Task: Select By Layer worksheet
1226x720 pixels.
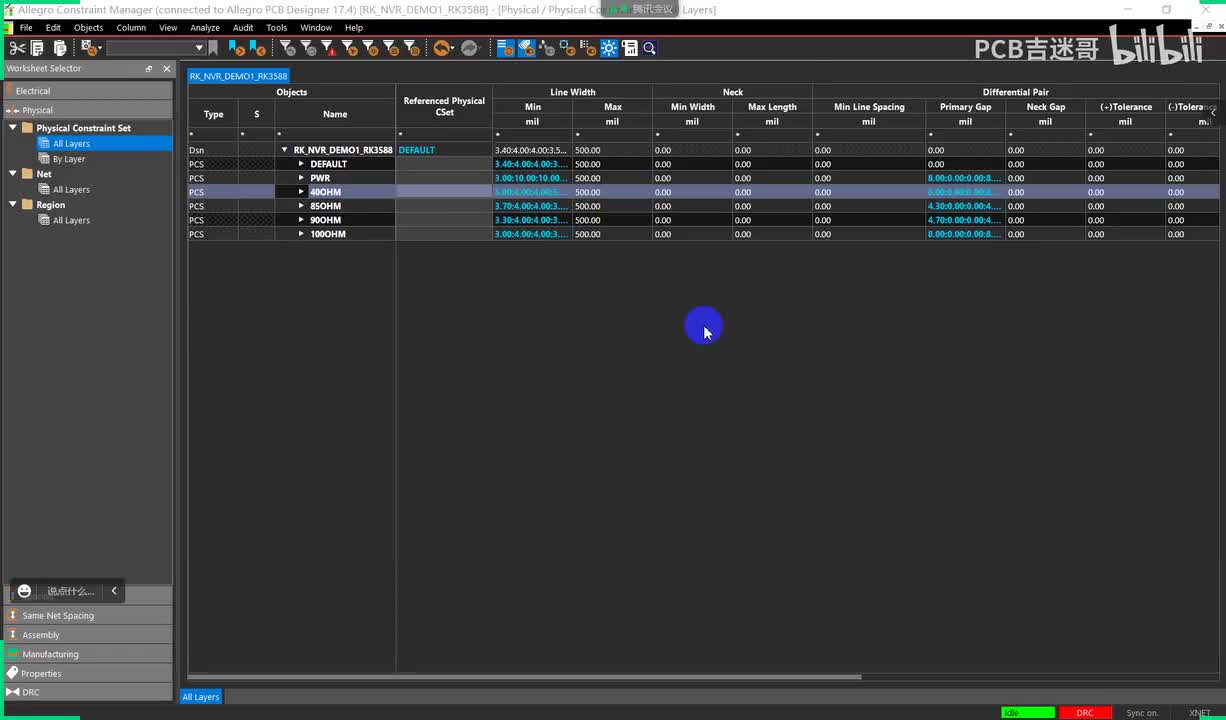Action: pos(69,159)
